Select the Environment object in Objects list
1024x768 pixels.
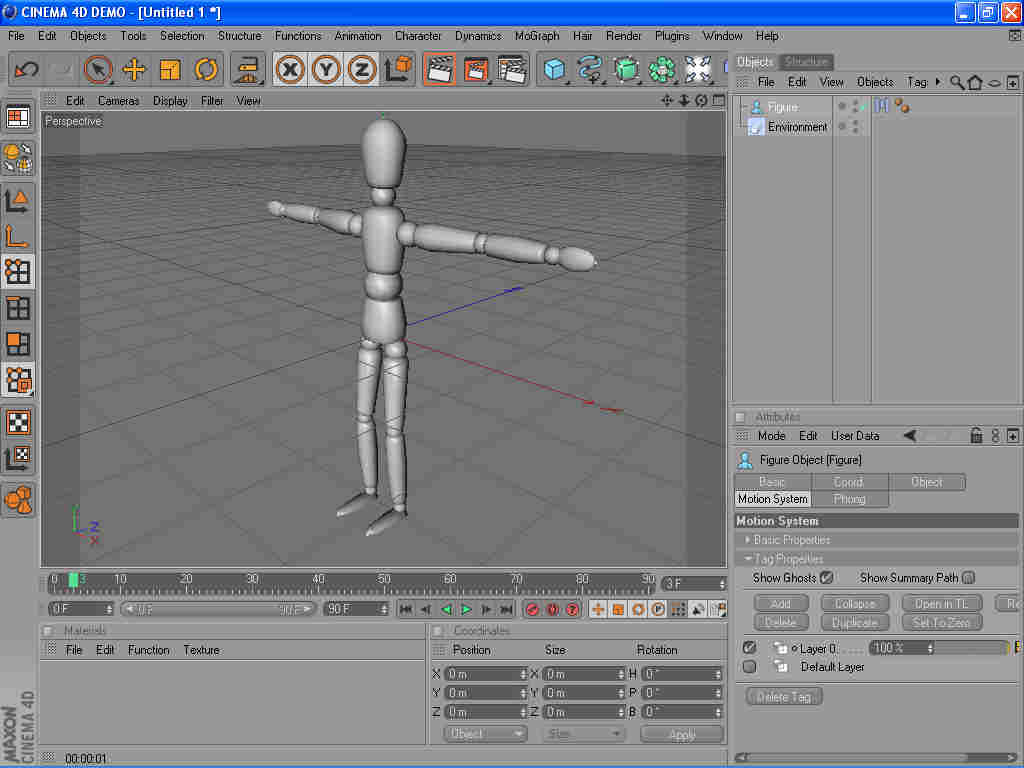pyautogui.click(x=797, y=127)
